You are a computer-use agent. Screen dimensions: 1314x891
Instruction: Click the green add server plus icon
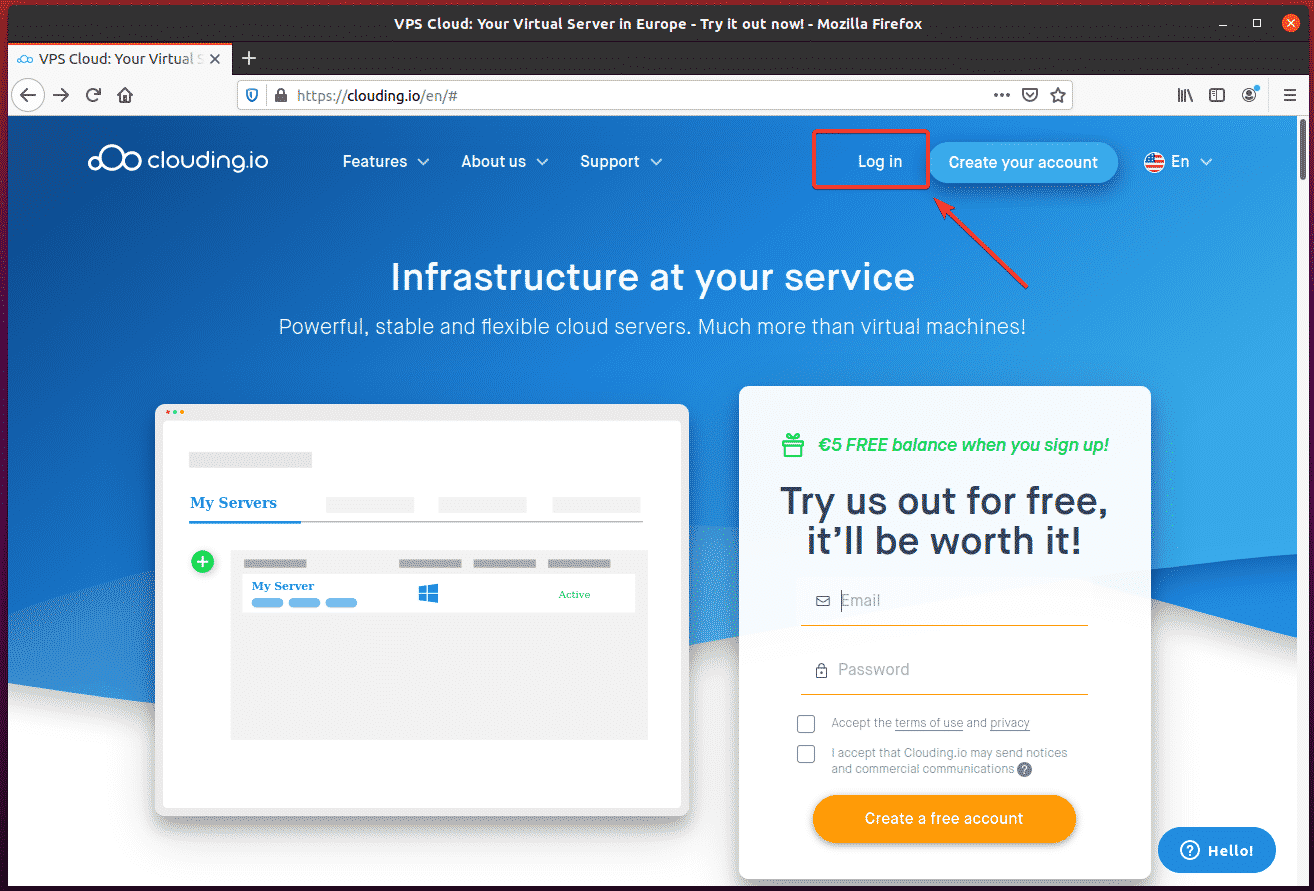point(202,562)
